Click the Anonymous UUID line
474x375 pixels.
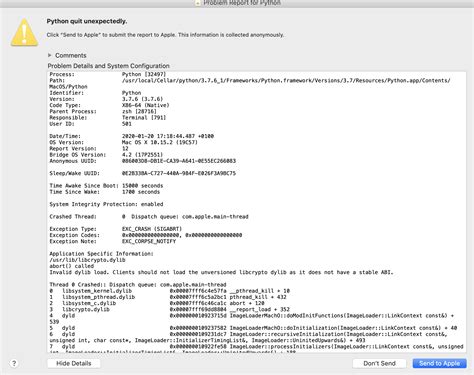coord(143,161)
